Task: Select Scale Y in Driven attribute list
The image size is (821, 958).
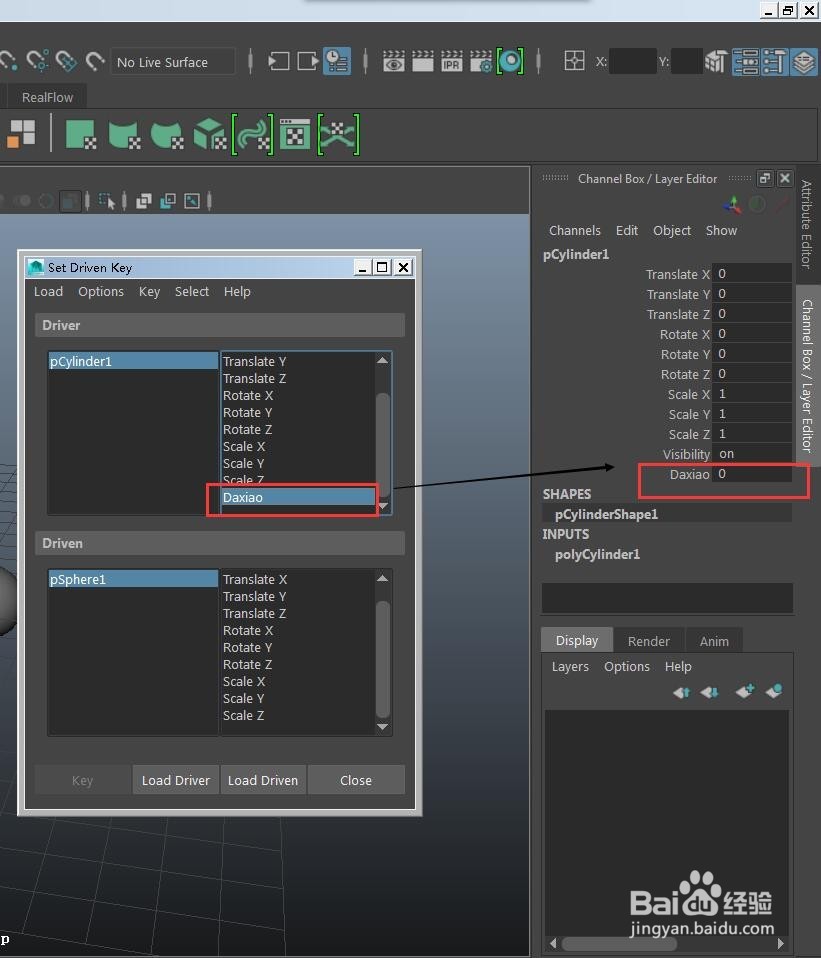Action: tap(298, 698)
